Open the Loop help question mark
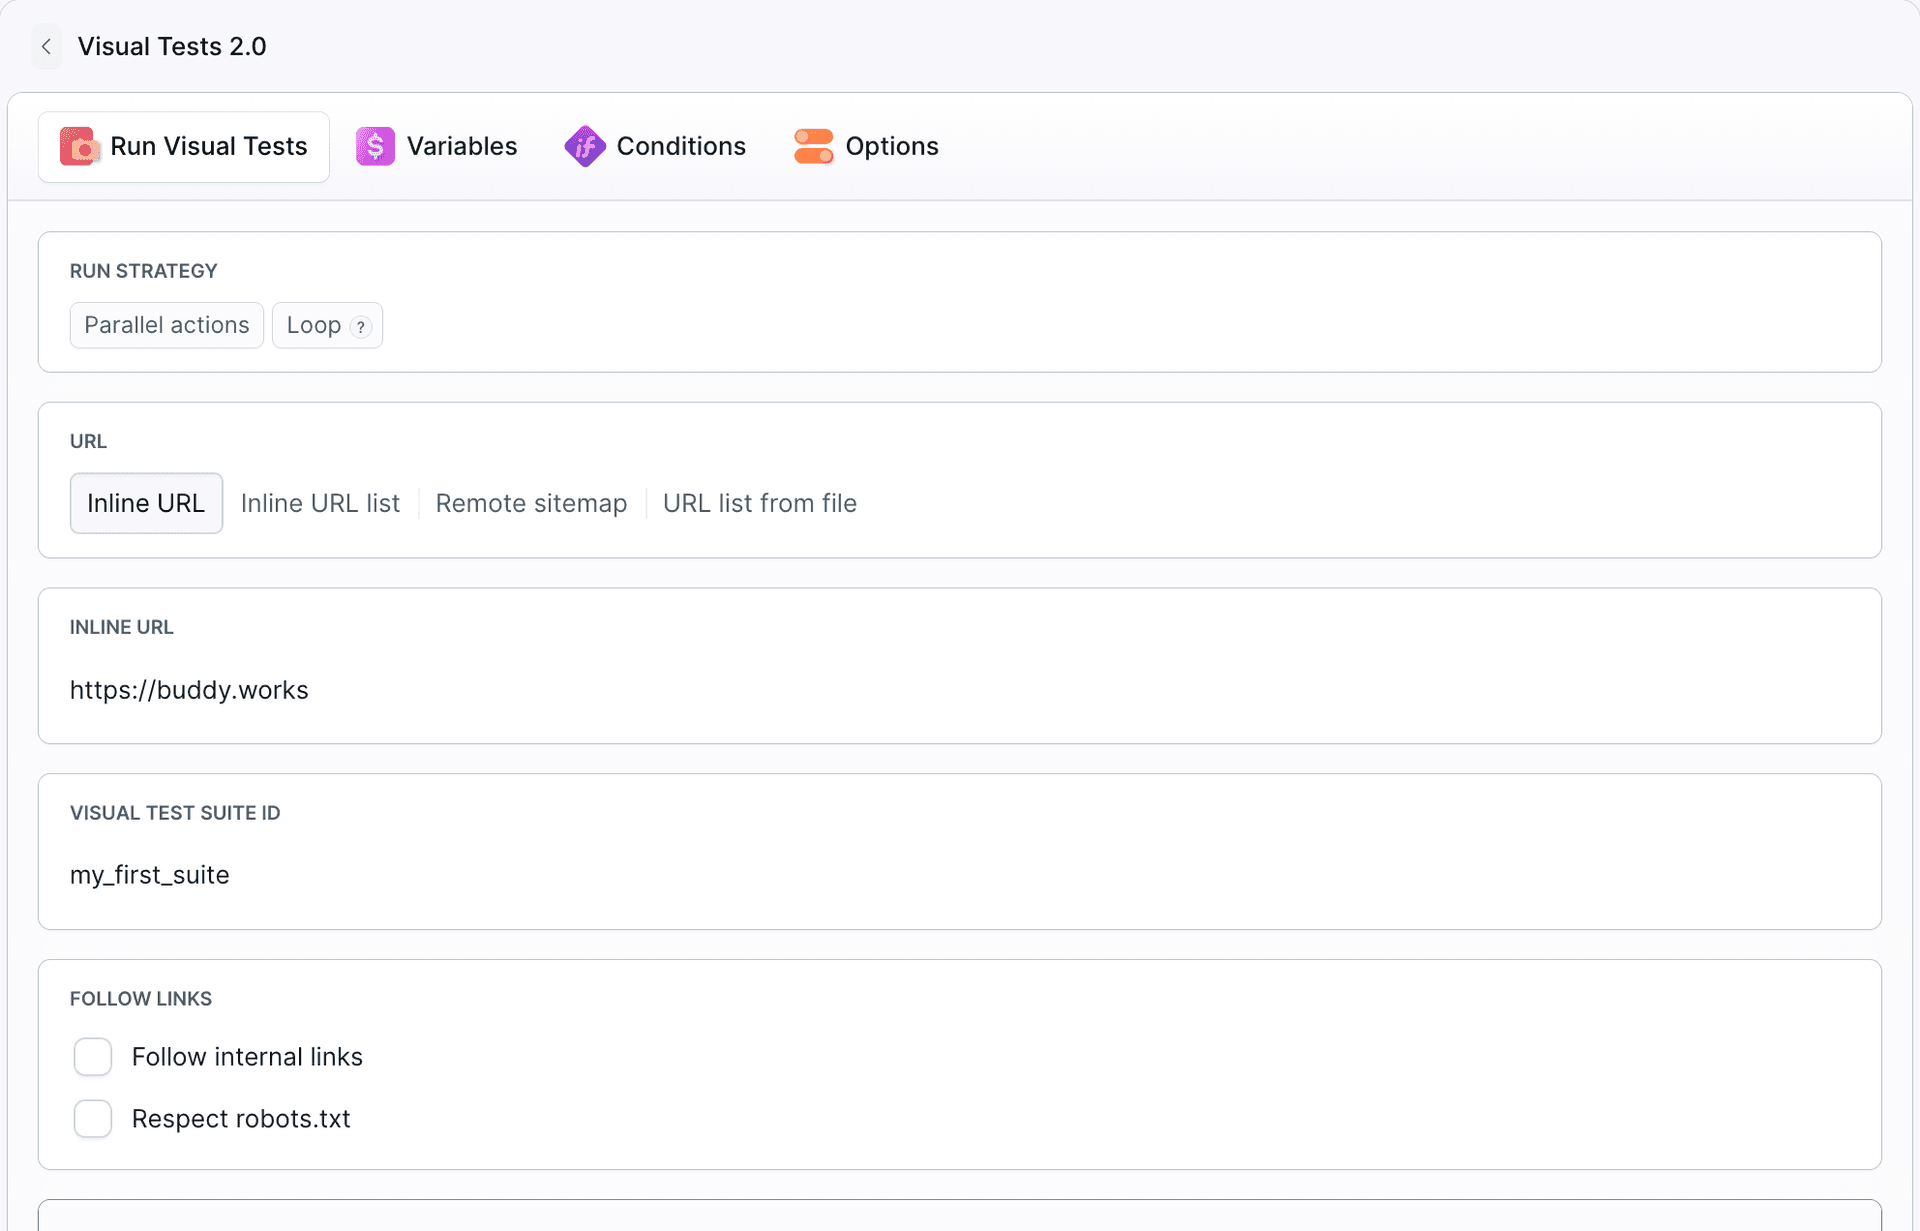 coord(361,327)
